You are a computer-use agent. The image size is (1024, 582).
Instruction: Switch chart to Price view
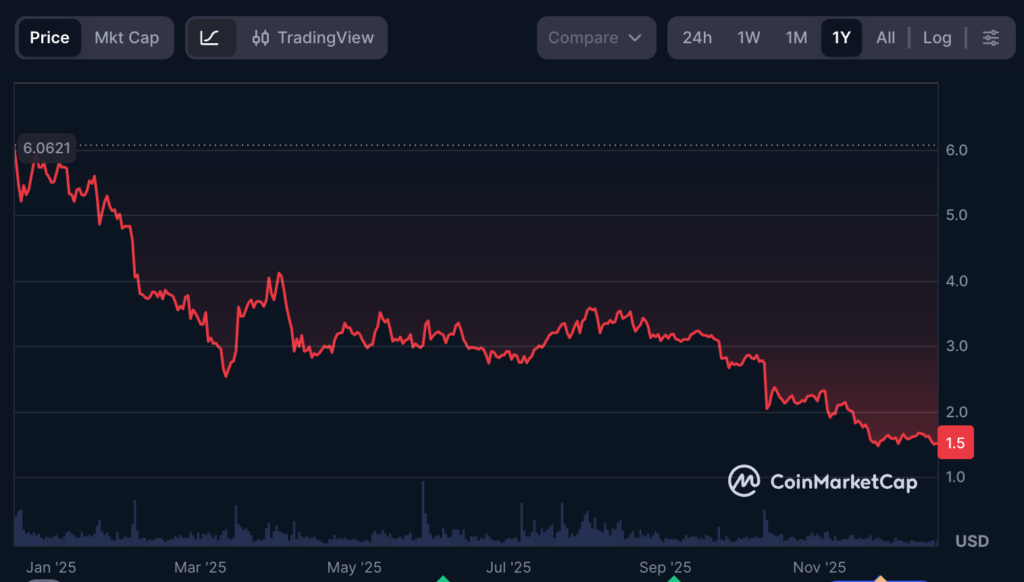(x=49, y=38)
